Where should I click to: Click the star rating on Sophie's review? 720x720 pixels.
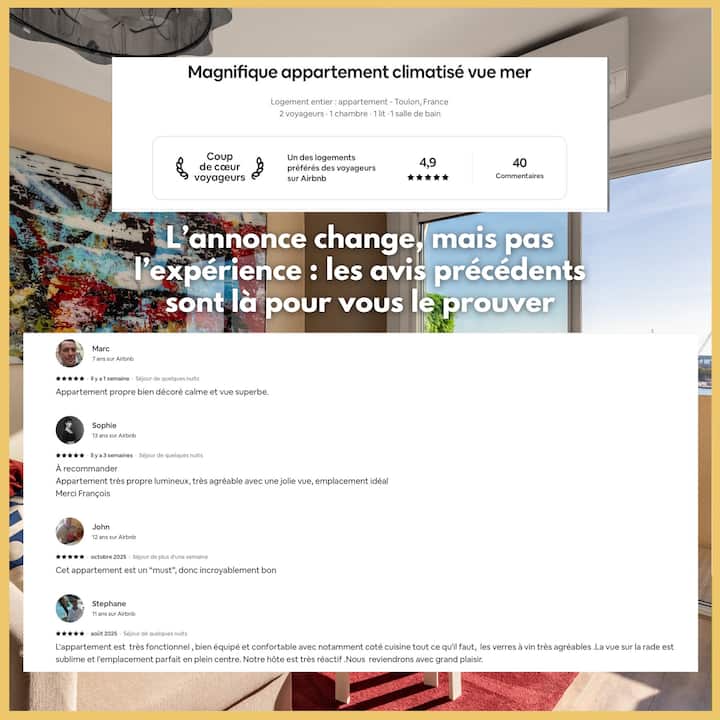pos(70,455)
